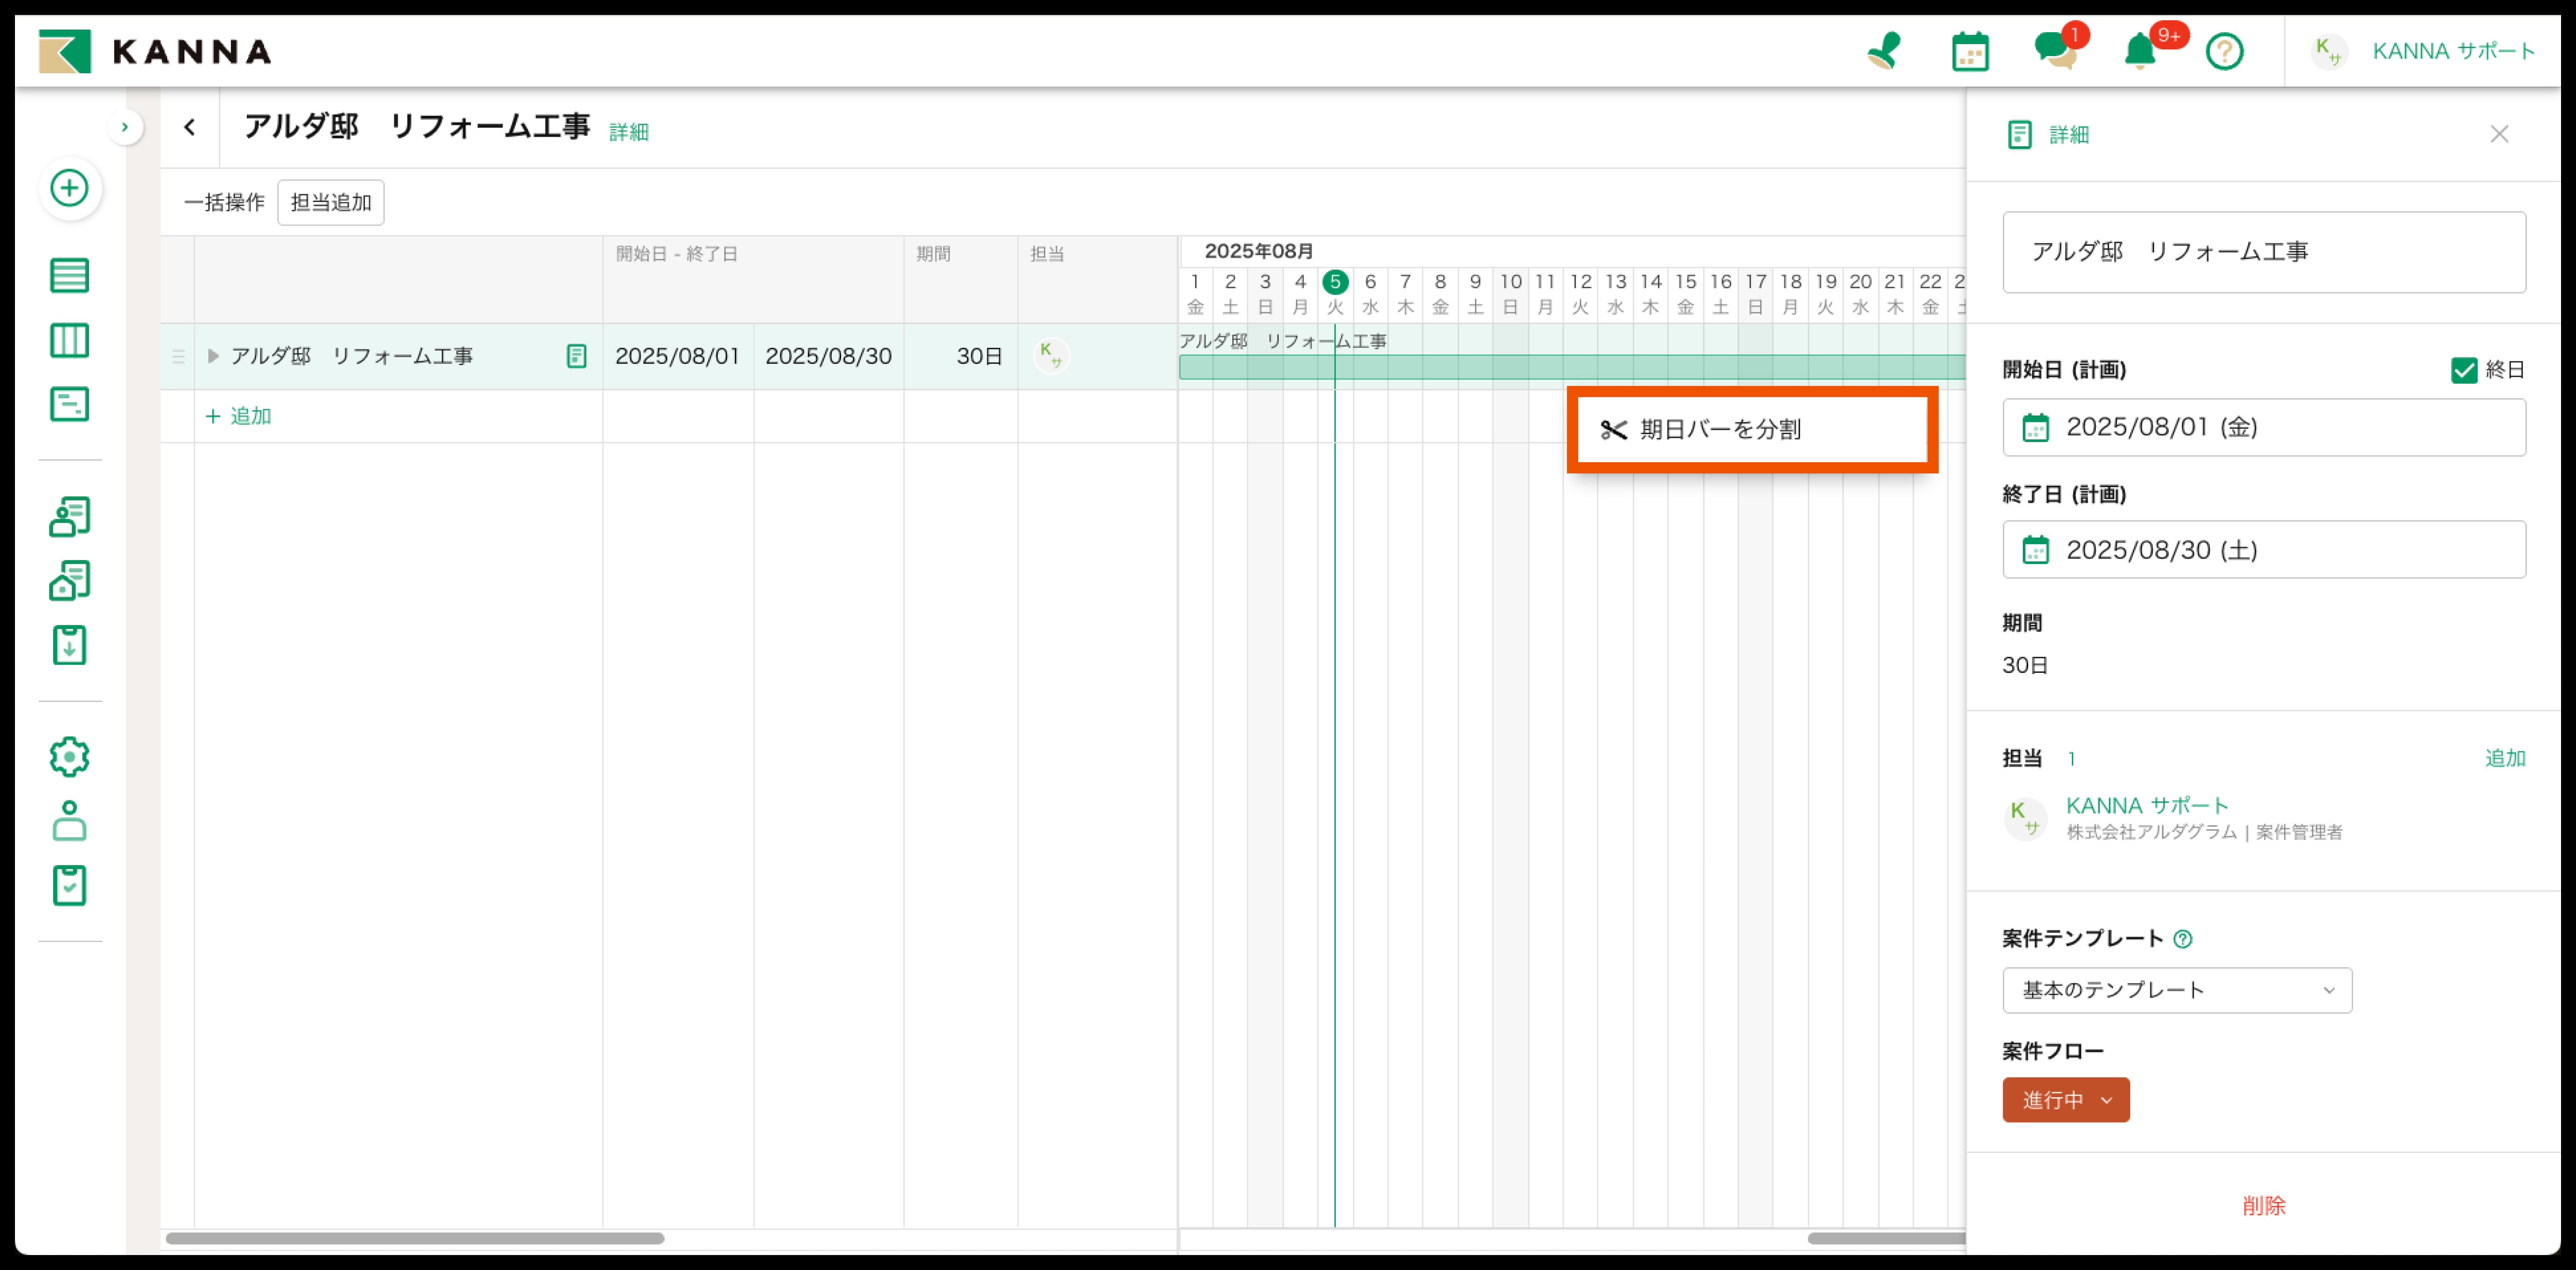
Task: Select the board columns view icon in sidebar
Action: [69, 340]
